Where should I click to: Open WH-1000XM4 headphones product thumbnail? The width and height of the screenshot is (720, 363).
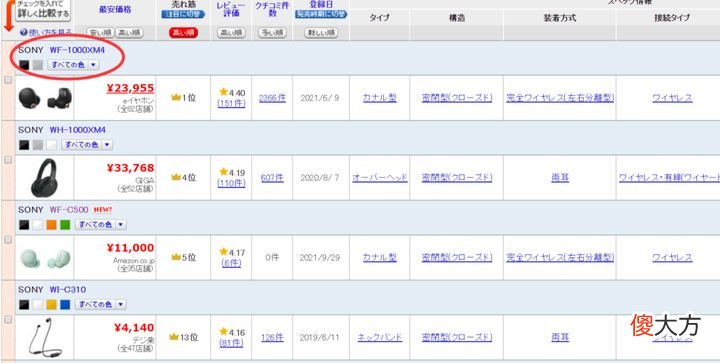44,178
